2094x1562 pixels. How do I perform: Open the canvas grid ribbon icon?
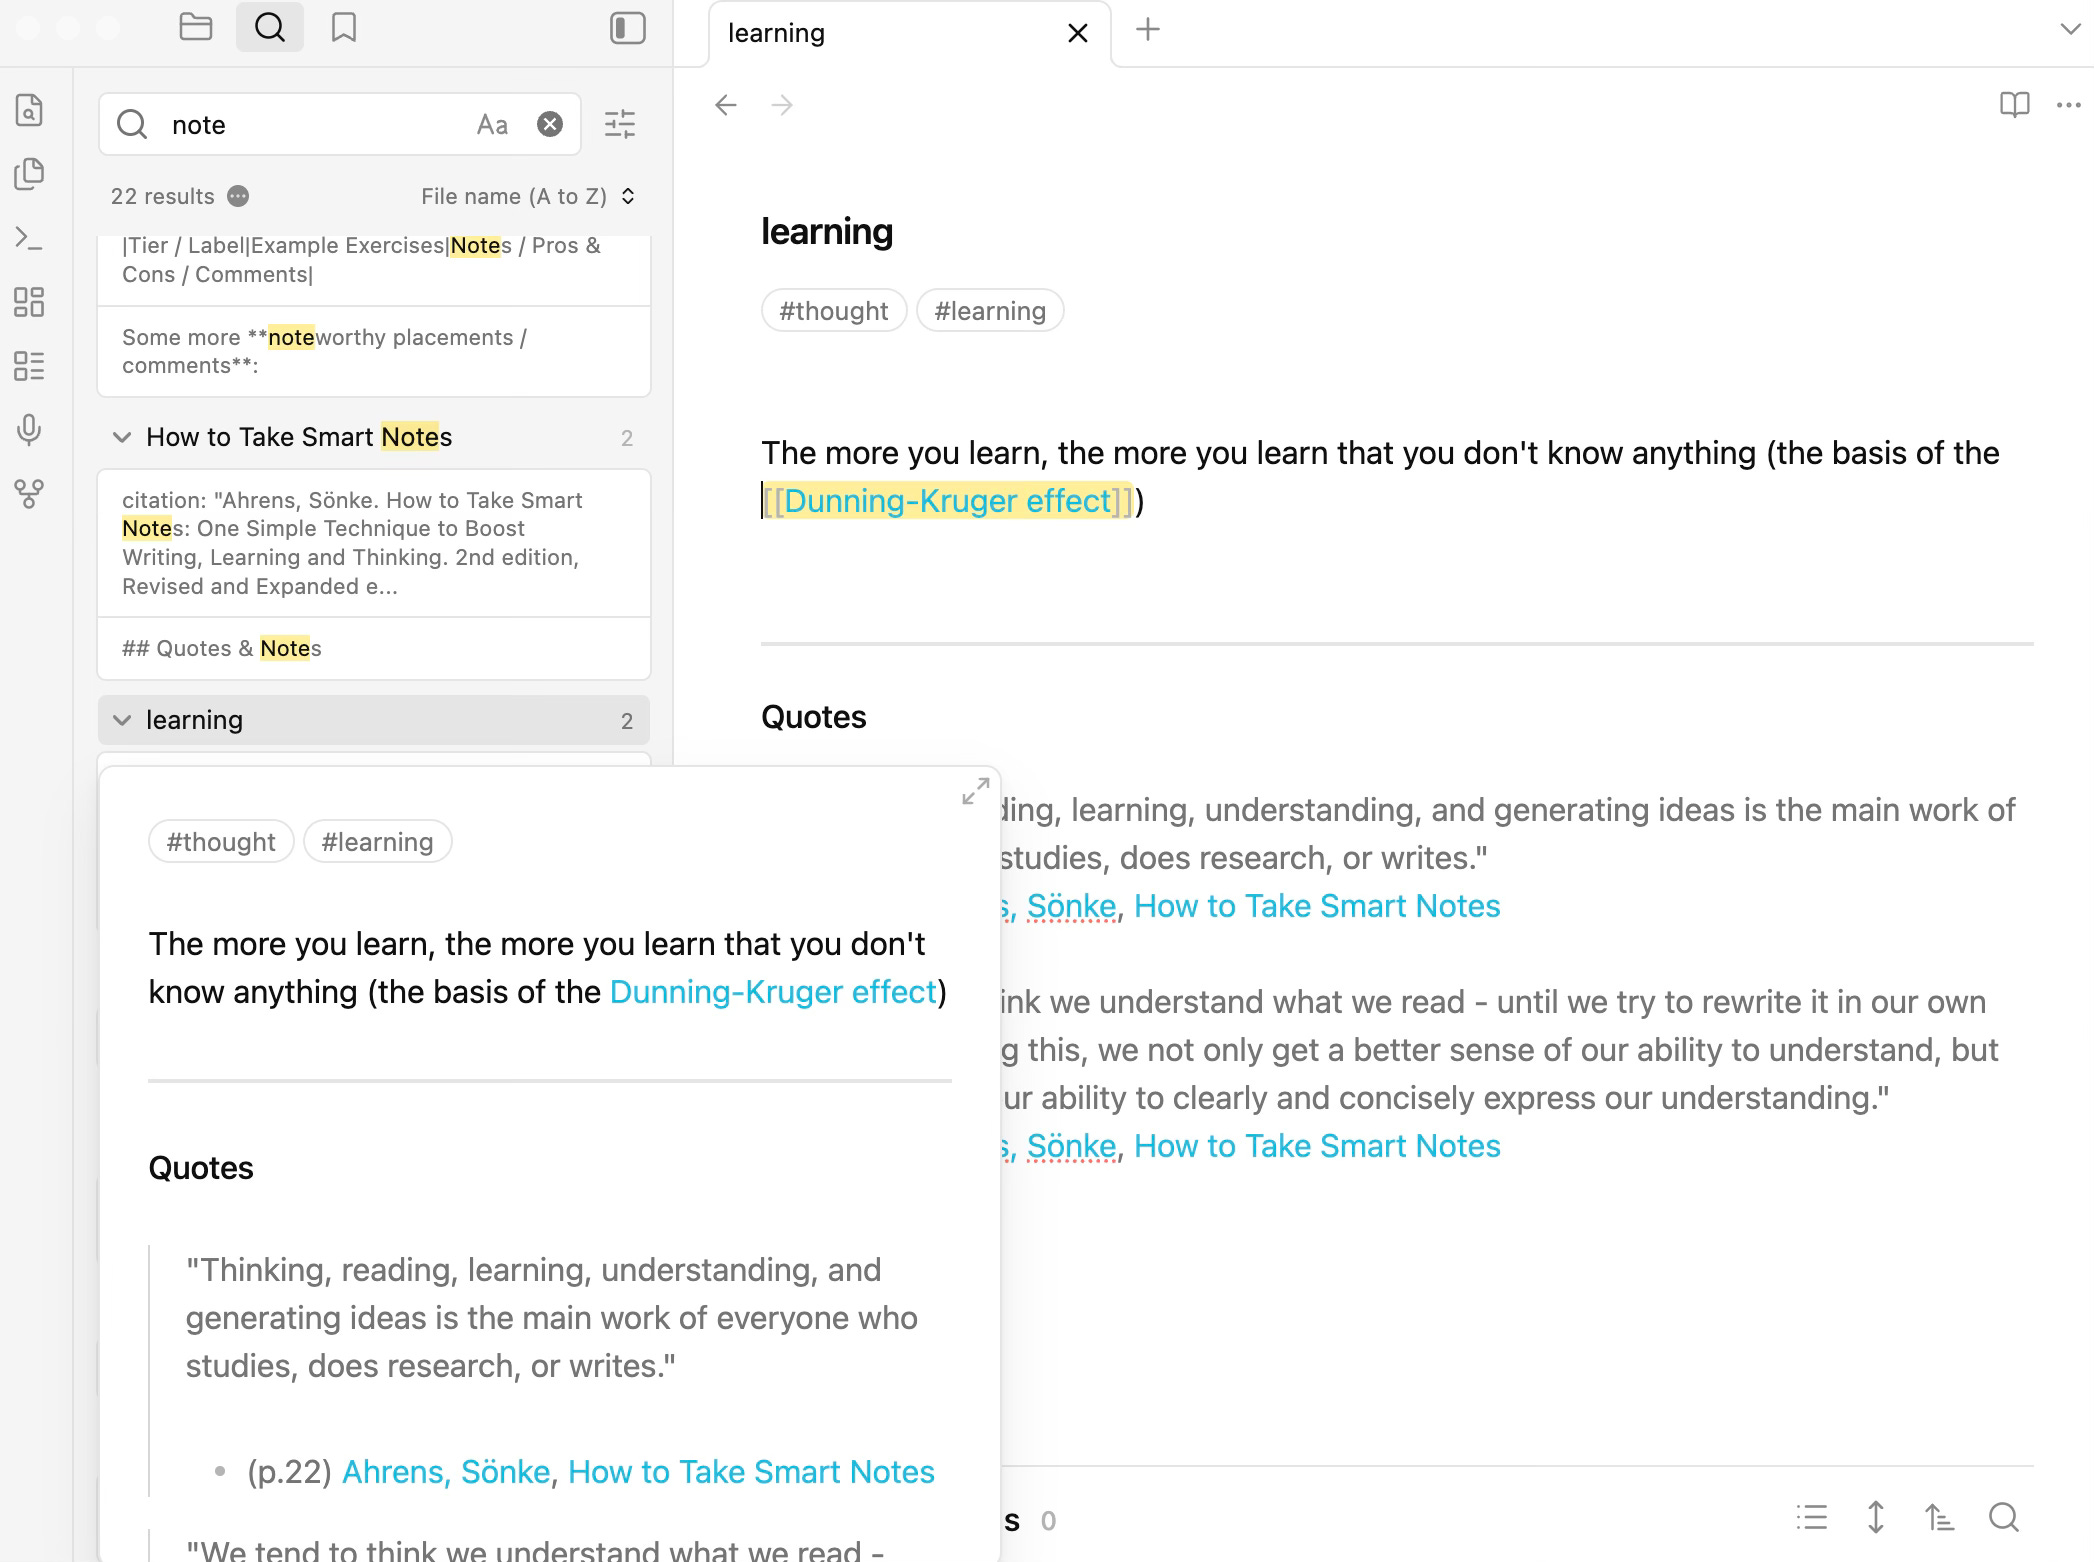pyautogui.click(x=30, y=302)
